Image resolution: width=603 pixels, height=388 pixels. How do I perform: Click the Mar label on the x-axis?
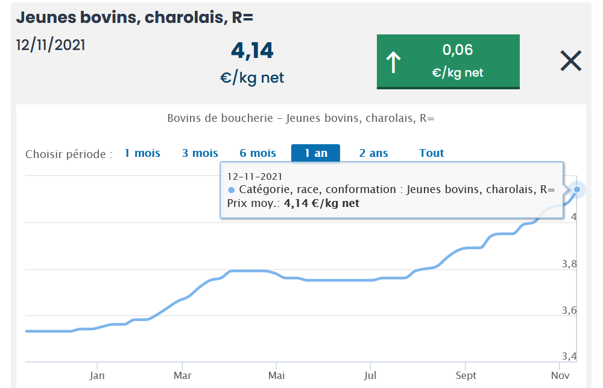(x=182, y=375)
